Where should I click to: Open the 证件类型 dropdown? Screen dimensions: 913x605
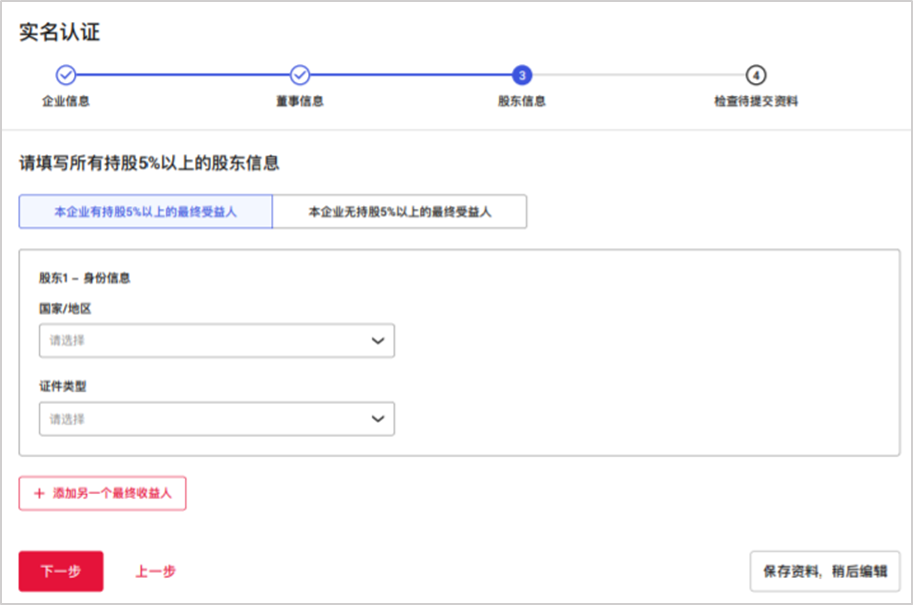217,419
